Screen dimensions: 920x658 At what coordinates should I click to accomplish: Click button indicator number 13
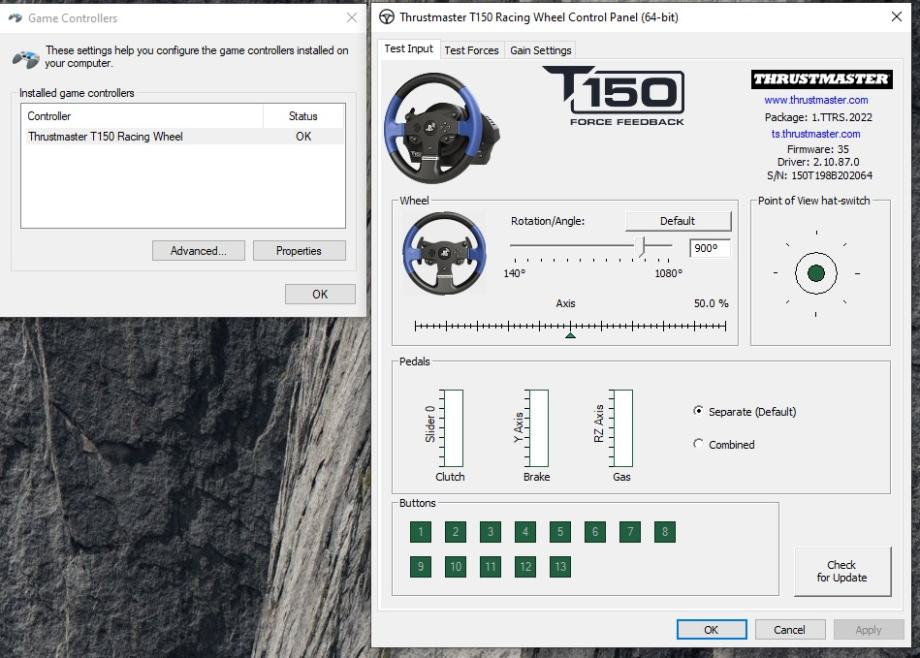[x=560, y=567]
